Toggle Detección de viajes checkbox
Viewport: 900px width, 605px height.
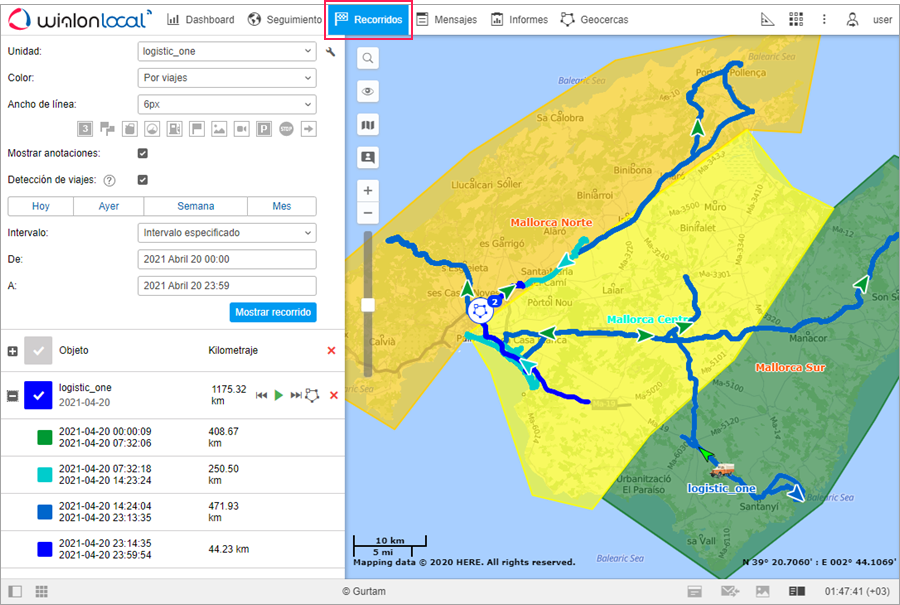click(x=143, y=180)
